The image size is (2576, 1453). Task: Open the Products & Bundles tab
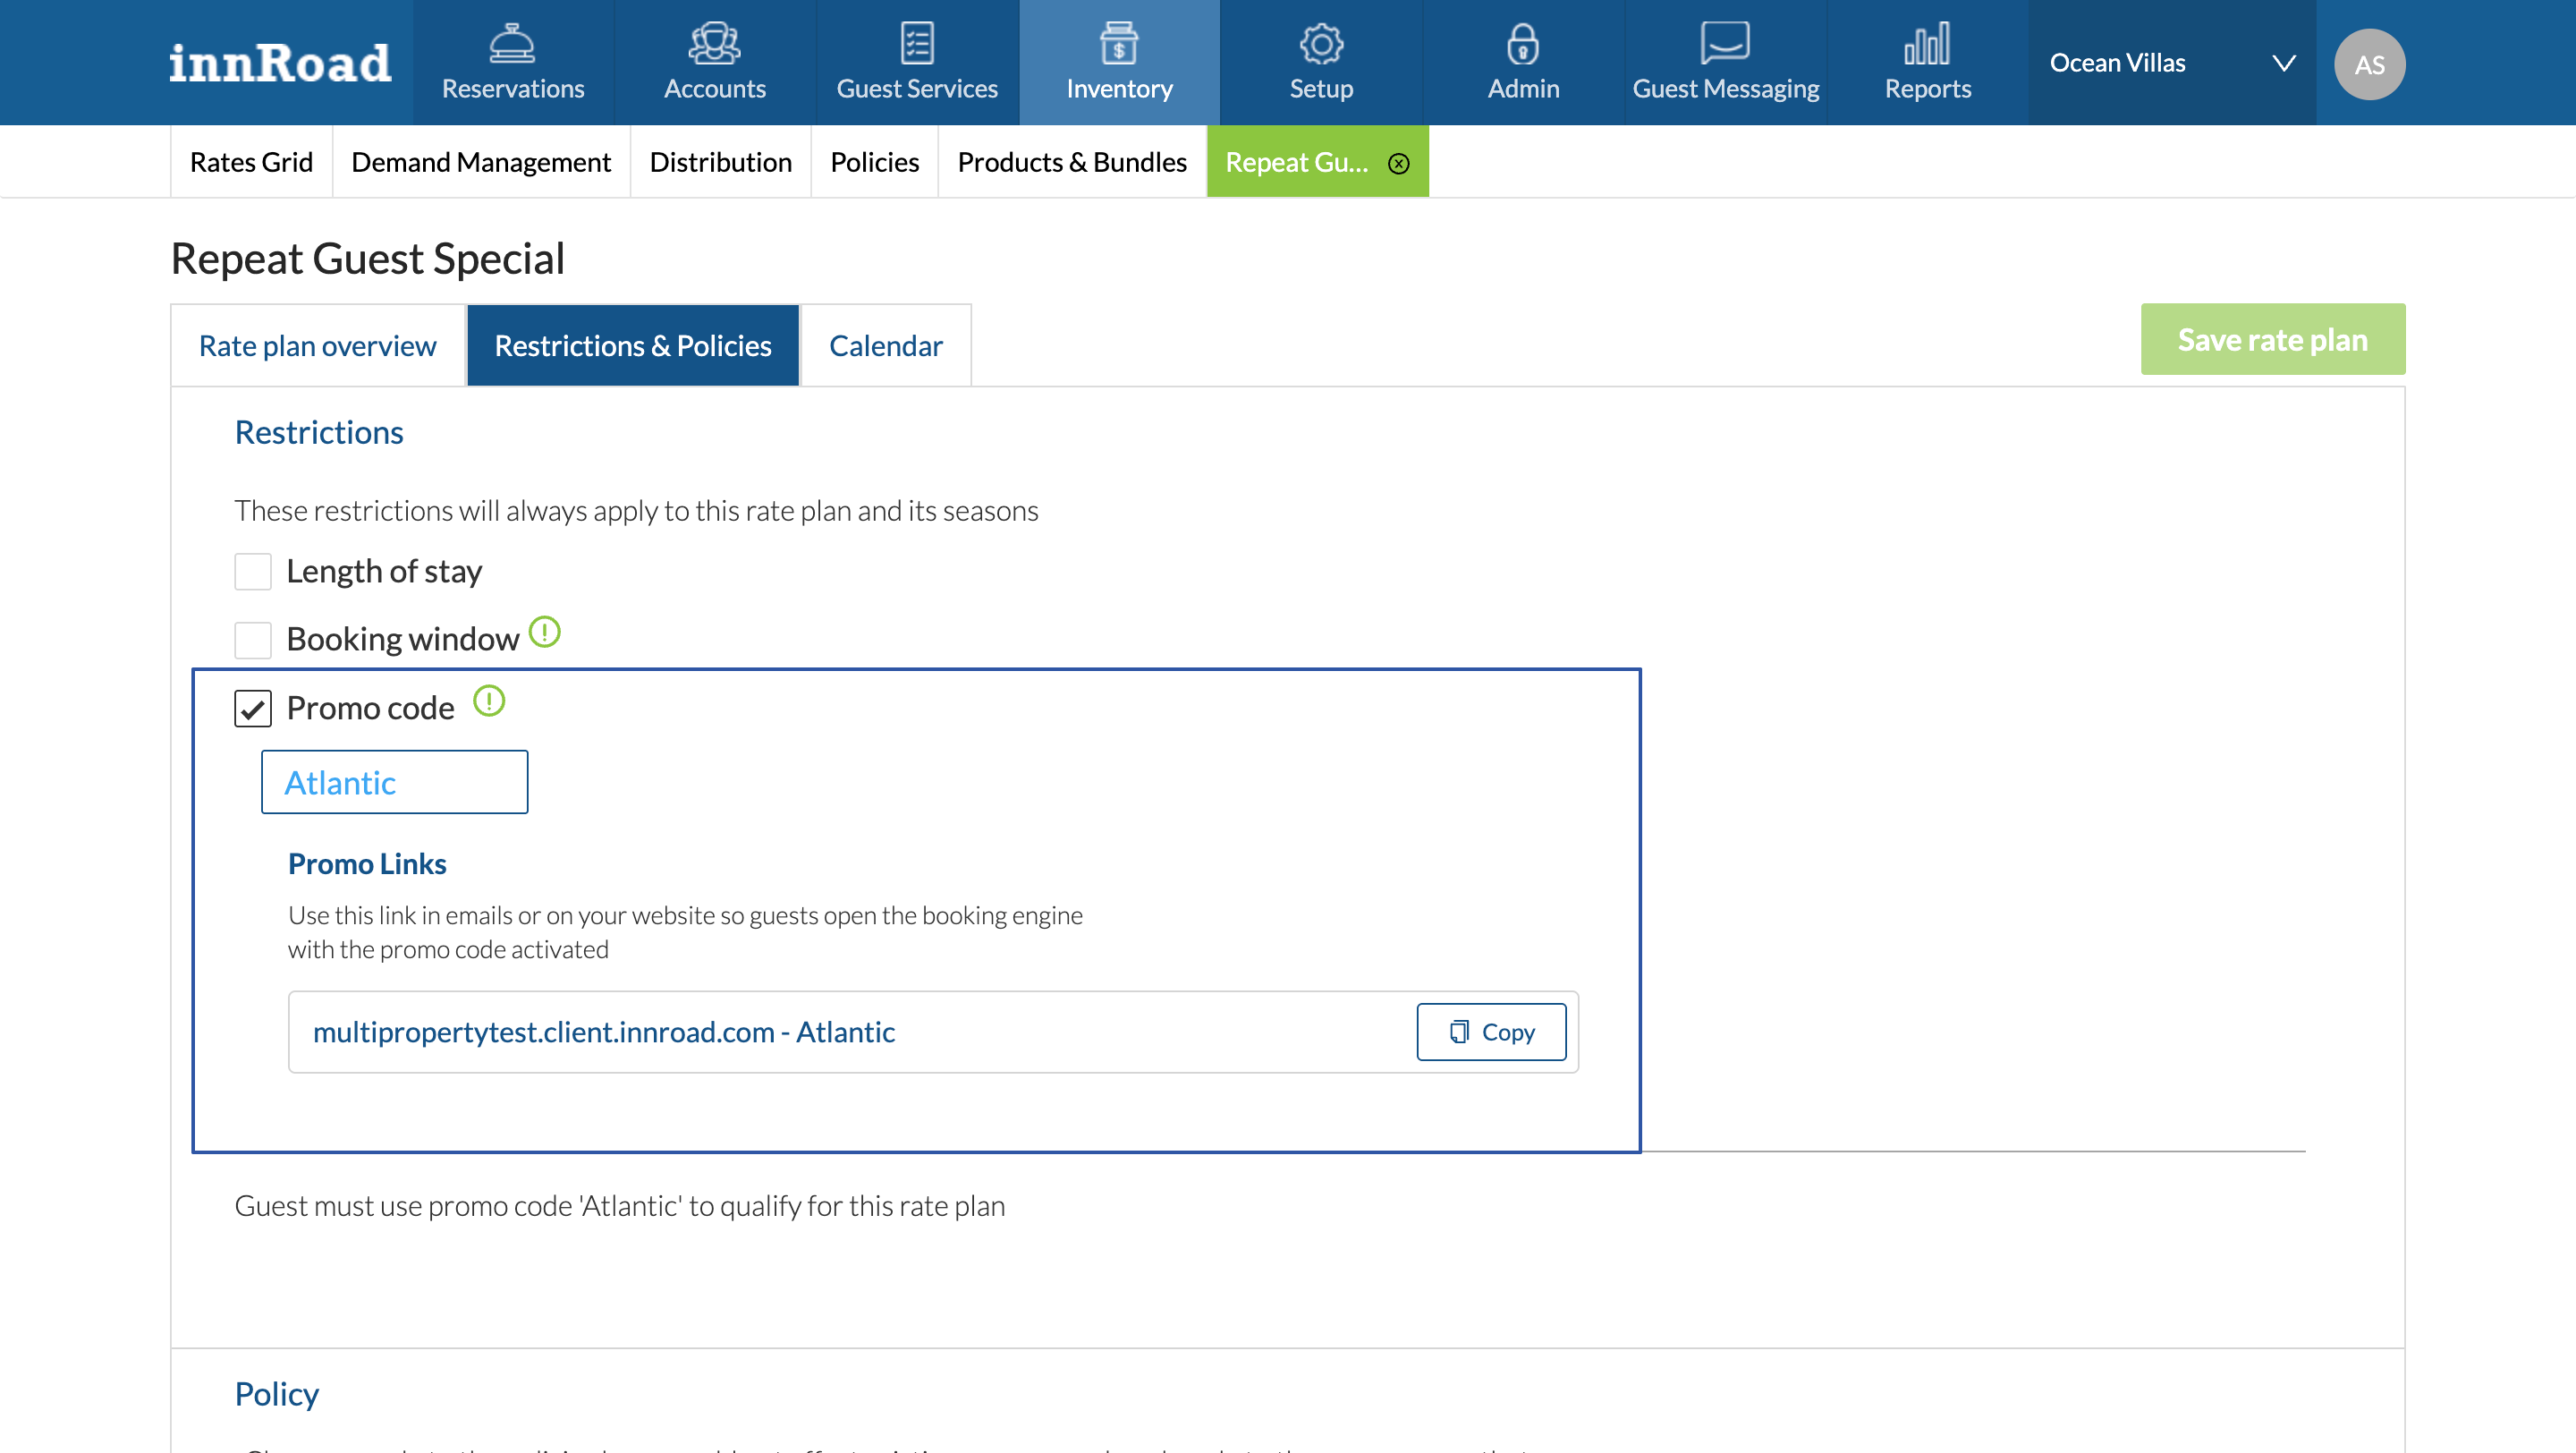tap(1072, 161)
